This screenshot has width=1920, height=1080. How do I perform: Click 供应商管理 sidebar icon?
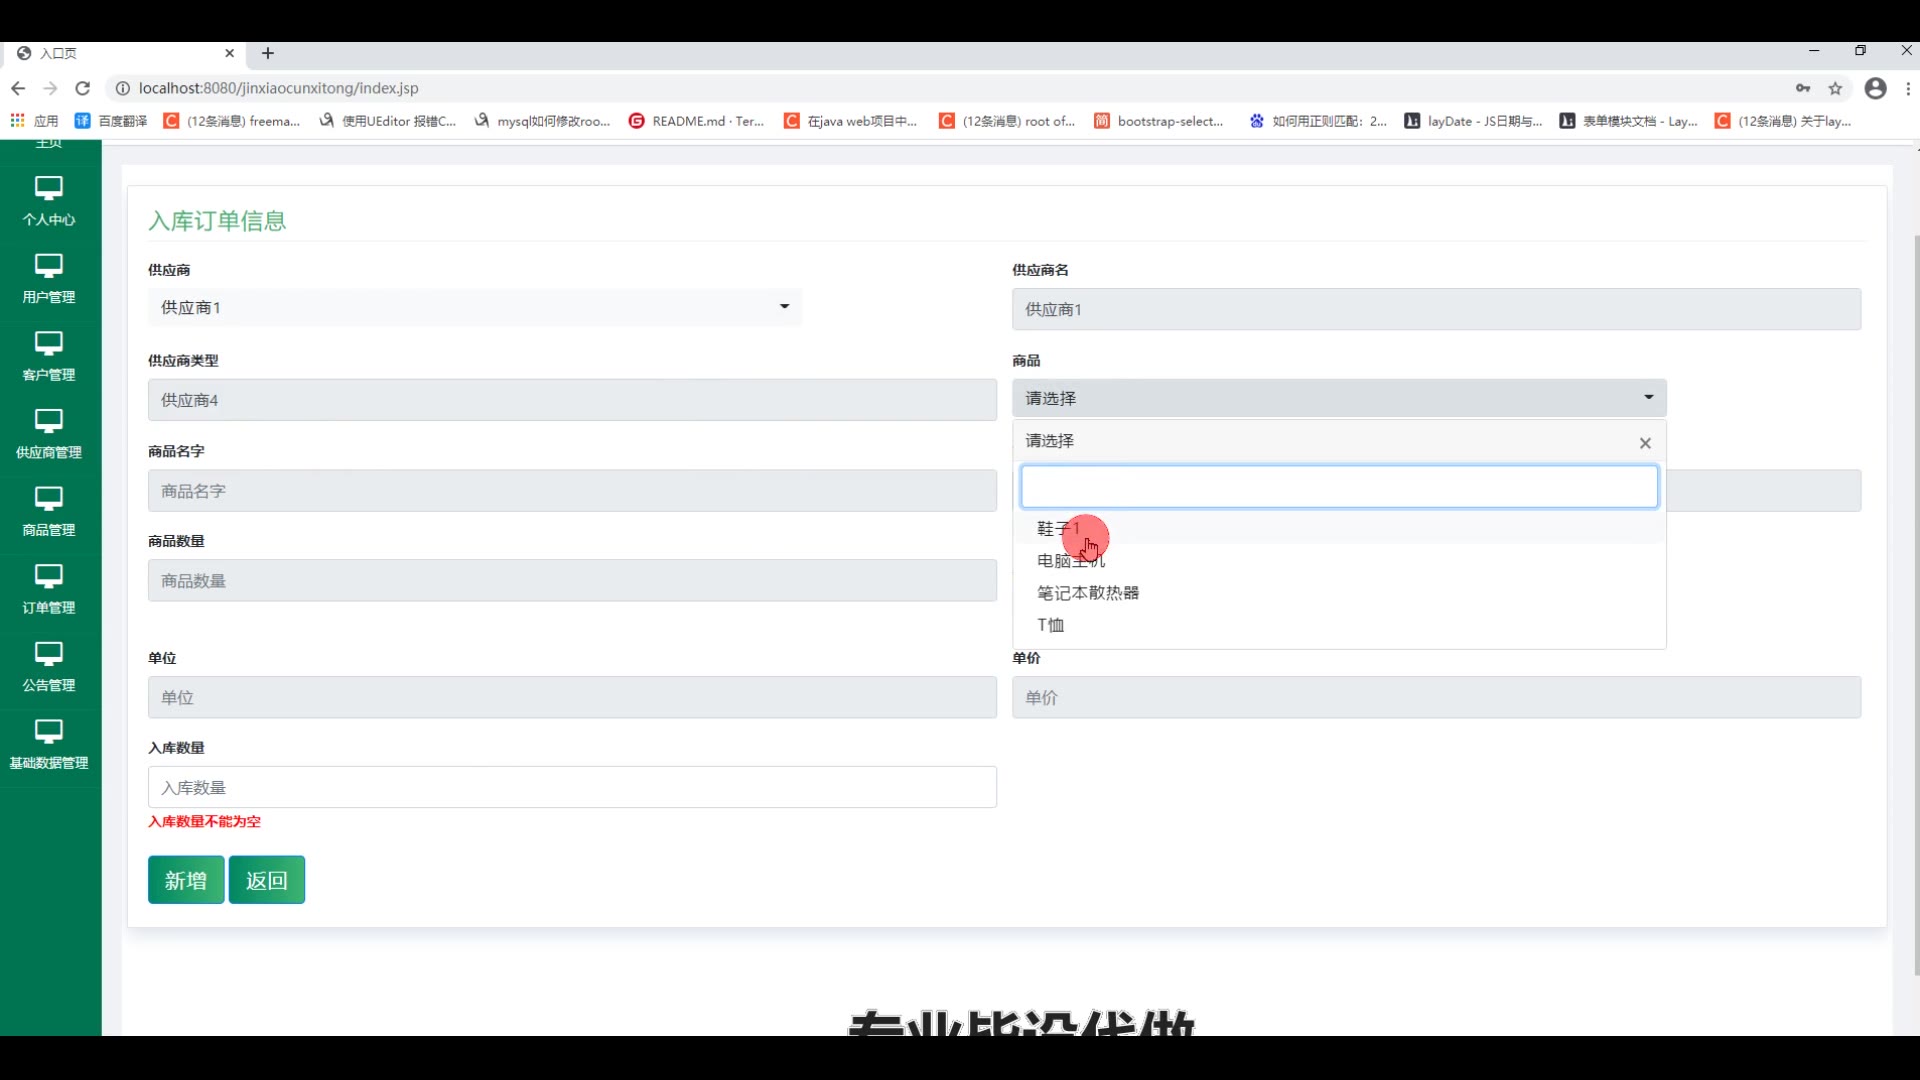[x=49, y=421]
